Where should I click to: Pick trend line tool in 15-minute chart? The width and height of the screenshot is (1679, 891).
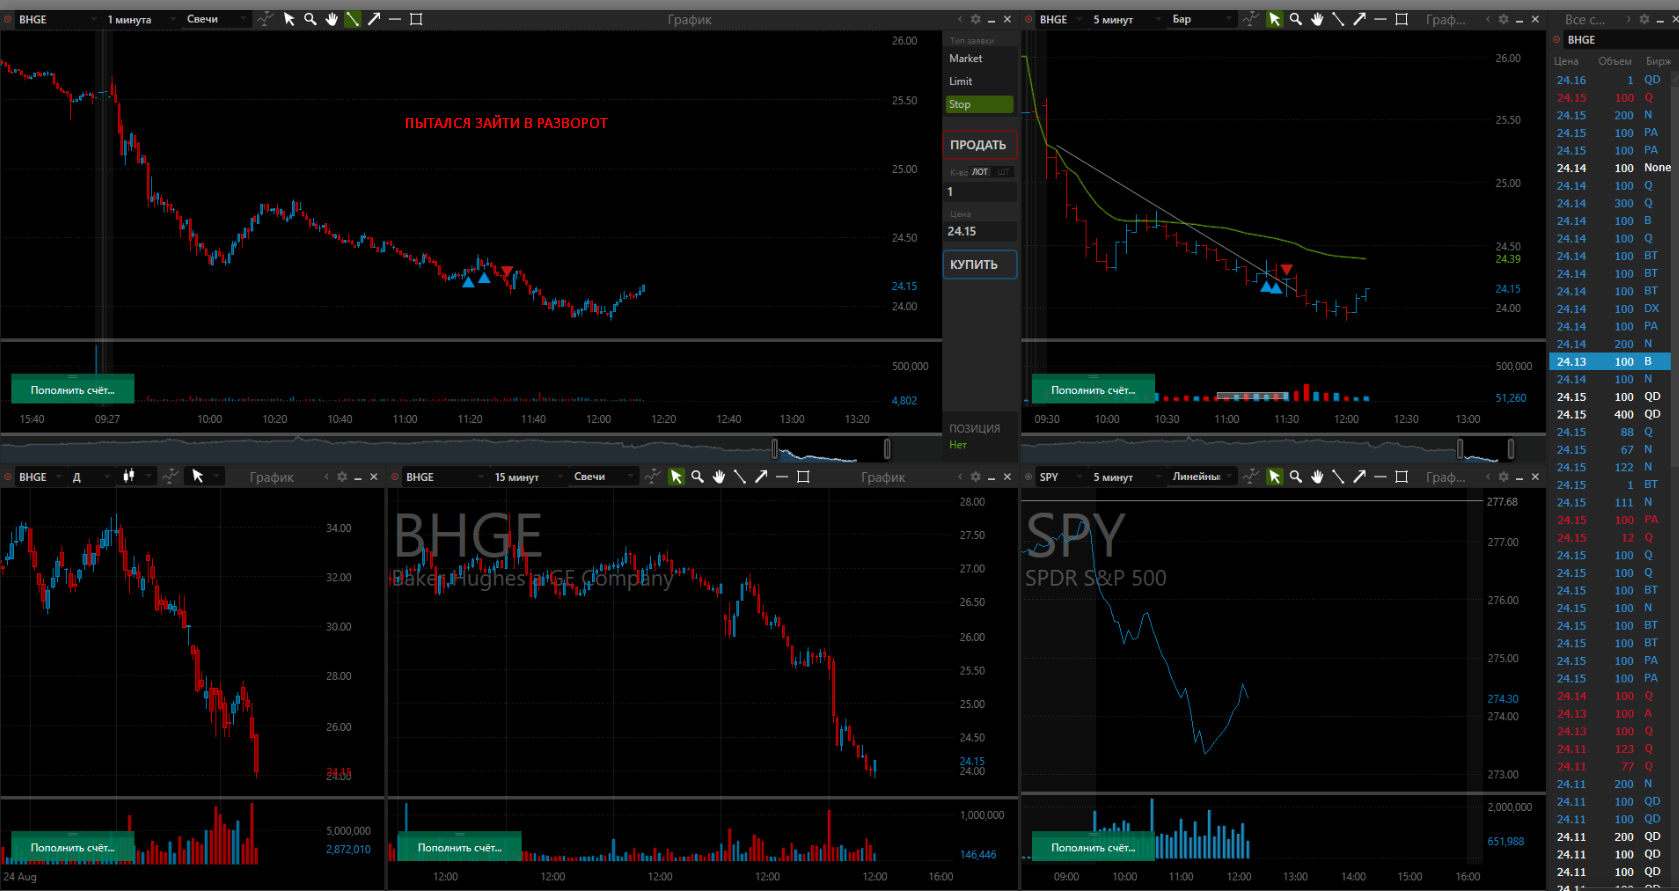740,477
